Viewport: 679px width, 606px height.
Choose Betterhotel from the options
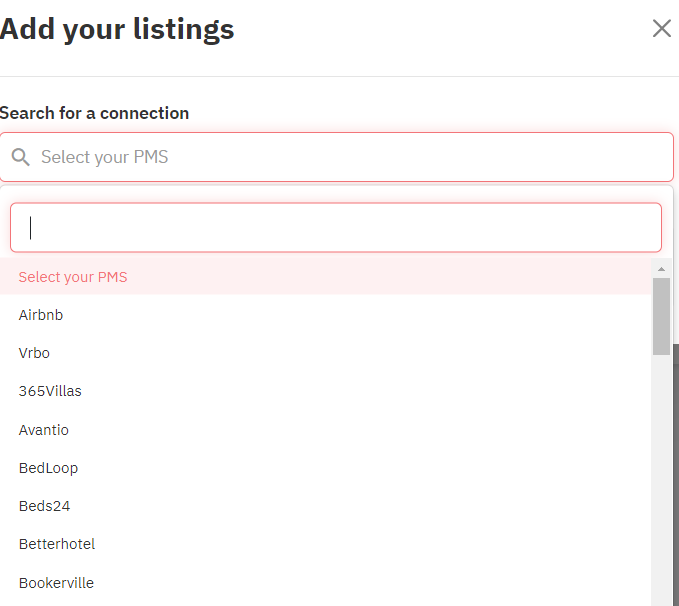tap(326, 544)
